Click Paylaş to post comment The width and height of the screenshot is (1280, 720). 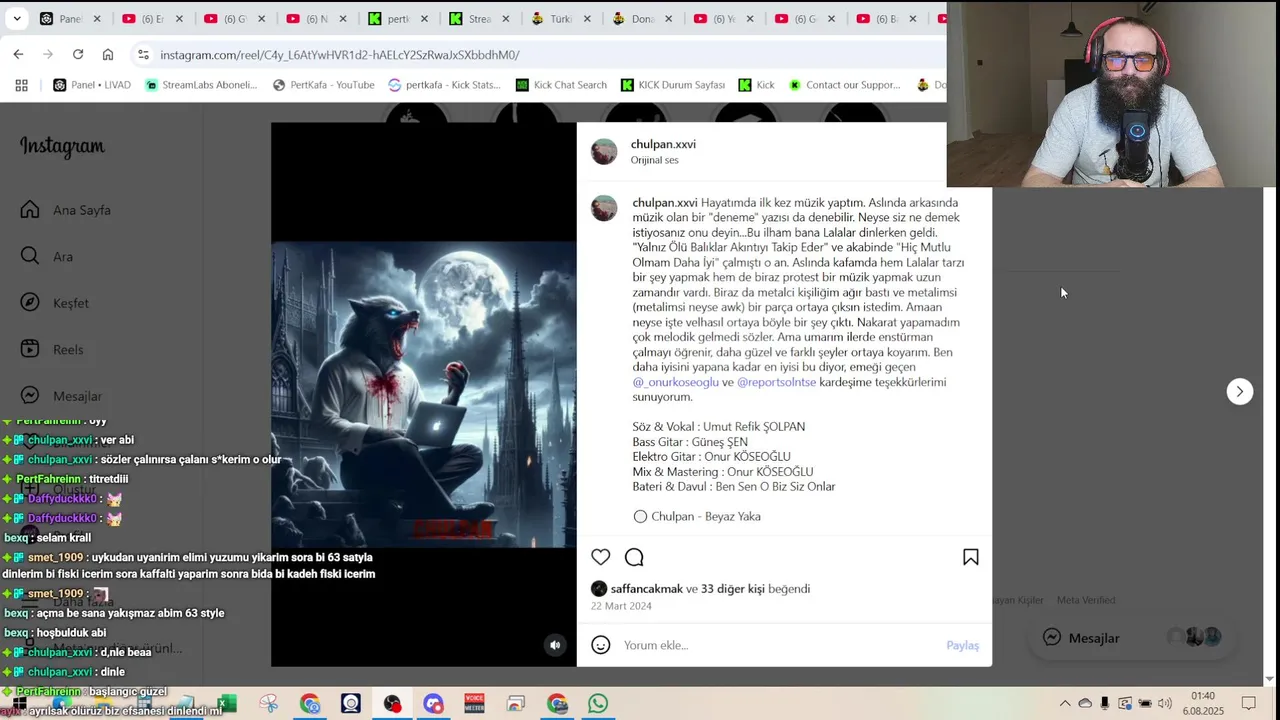click(x=962, y=645)
